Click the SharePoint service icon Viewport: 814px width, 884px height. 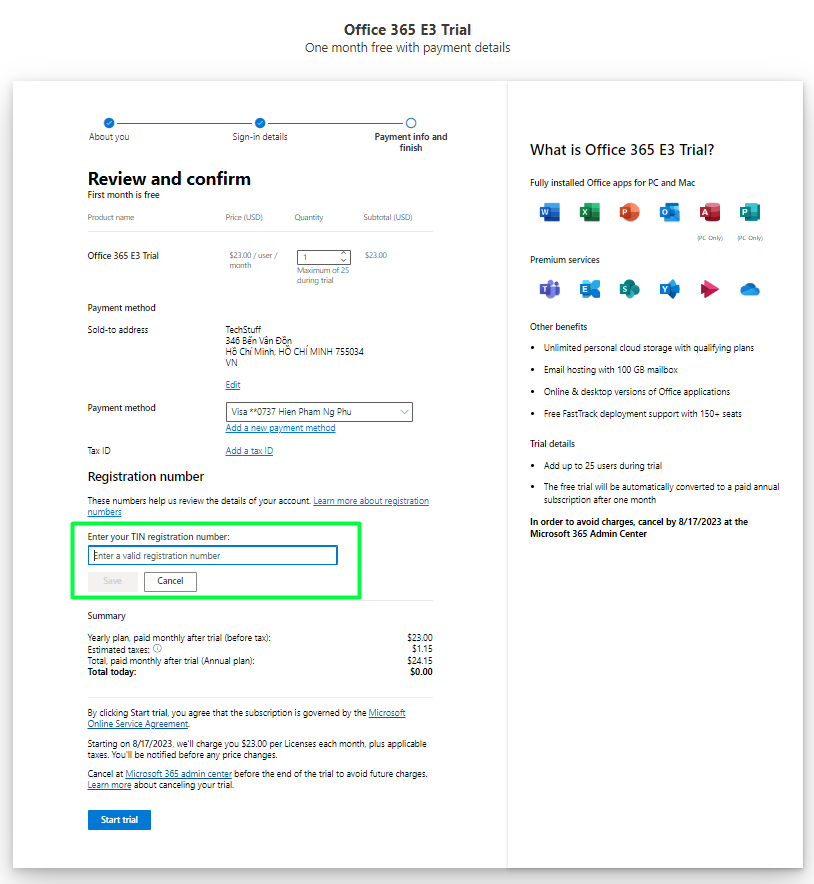[x=629, y=289]
